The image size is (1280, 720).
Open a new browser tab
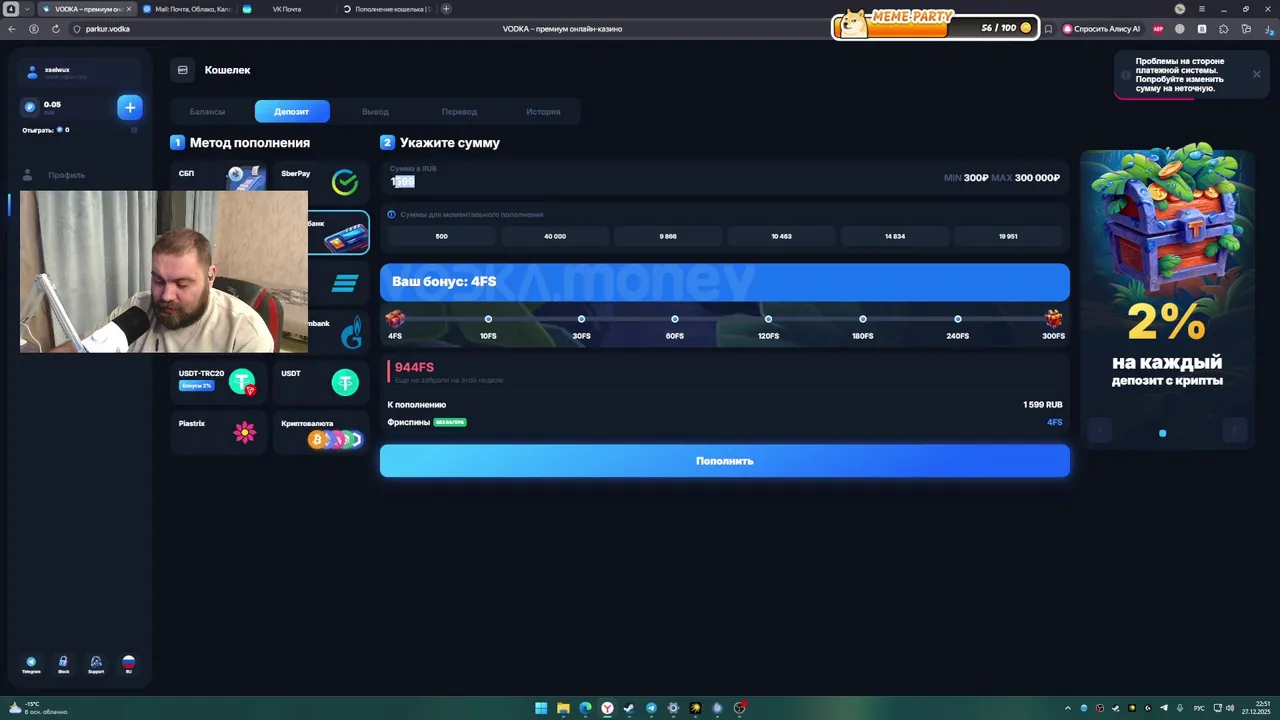[x=446, y=9]
